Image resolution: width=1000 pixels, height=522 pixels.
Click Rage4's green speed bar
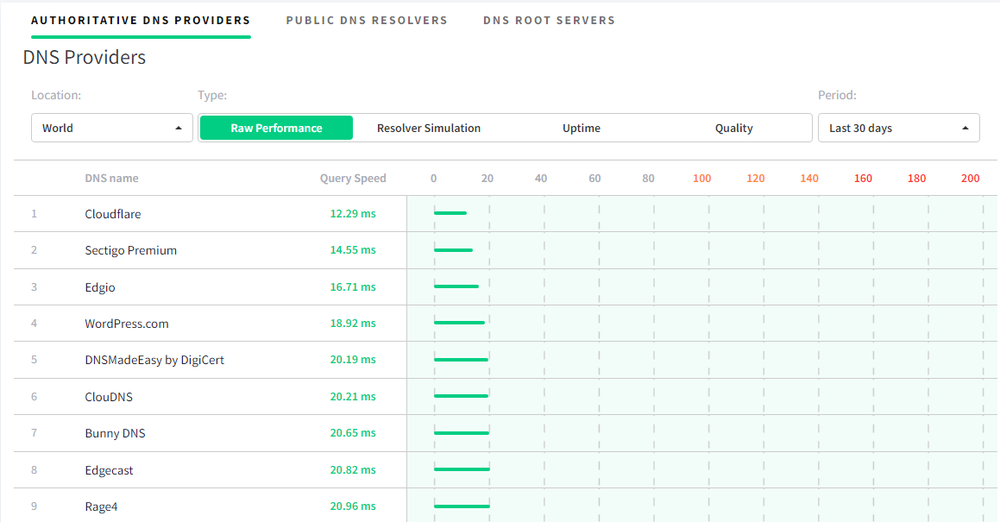(x=462, y=507)
